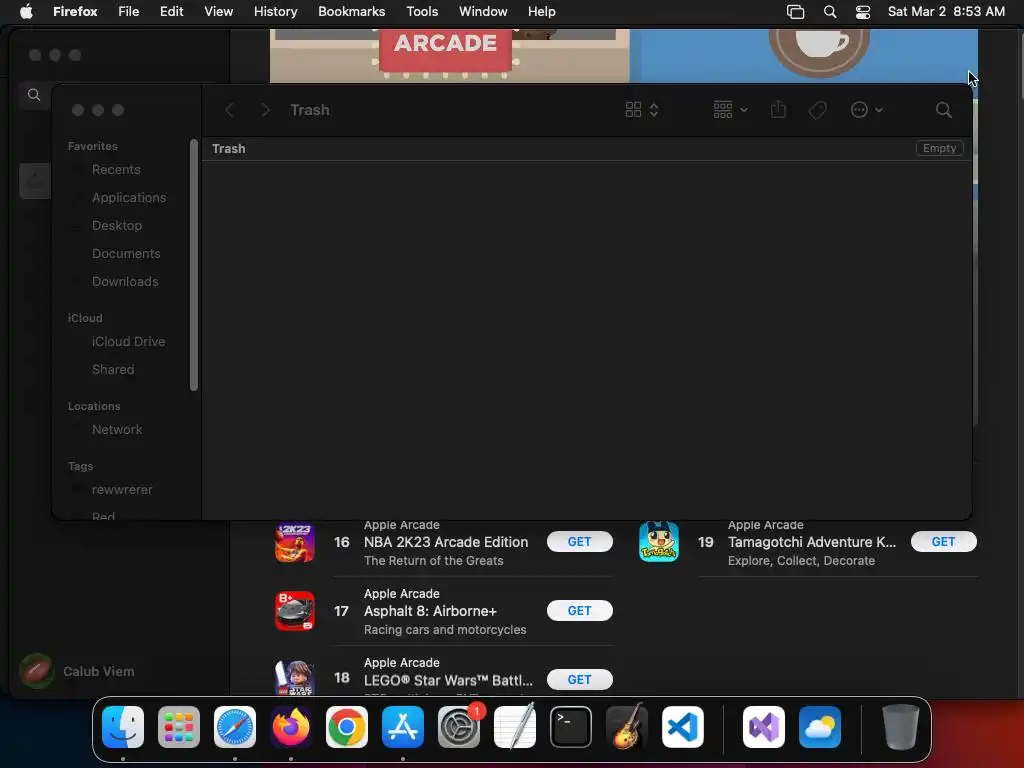Get NBA 2K23 Arcade Edition
Image resolution: width=1024 pixels, height=768 pixels.
pos(579,541)
